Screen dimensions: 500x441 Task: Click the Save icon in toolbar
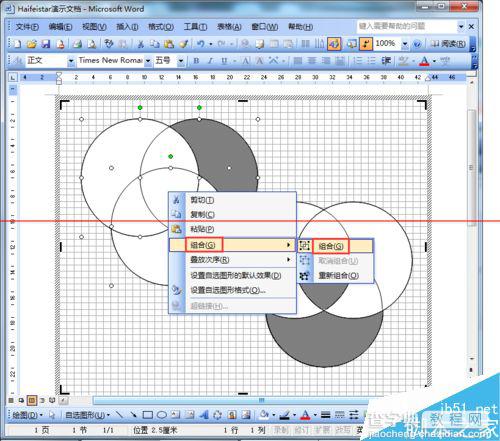click(46, 44)
